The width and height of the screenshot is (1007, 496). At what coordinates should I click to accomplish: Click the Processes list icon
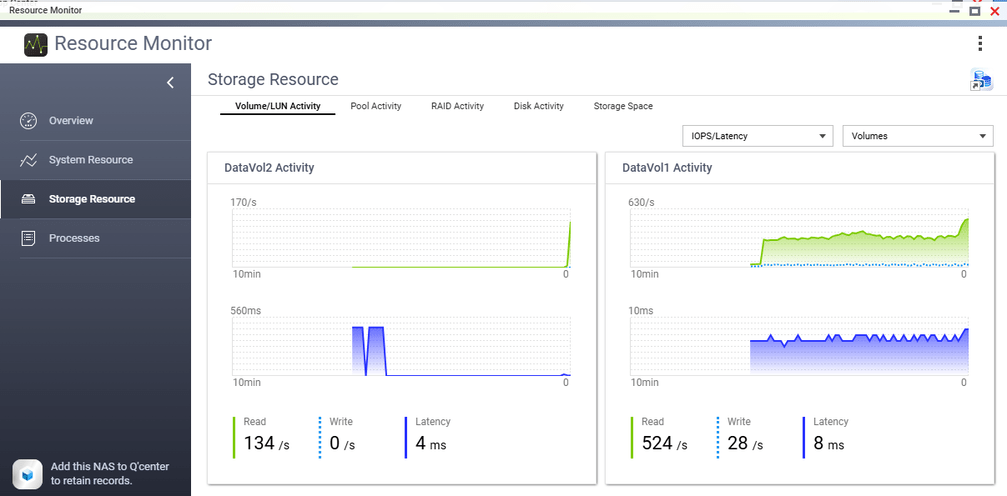(x=28, y=238)
